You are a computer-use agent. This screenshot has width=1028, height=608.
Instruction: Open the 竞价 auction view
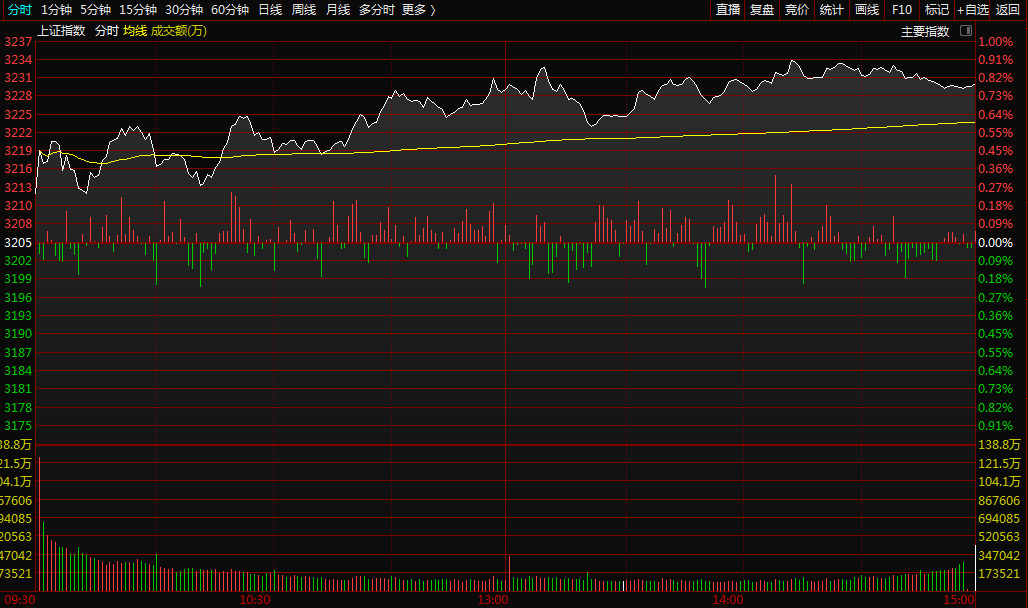tap(797, 9)
